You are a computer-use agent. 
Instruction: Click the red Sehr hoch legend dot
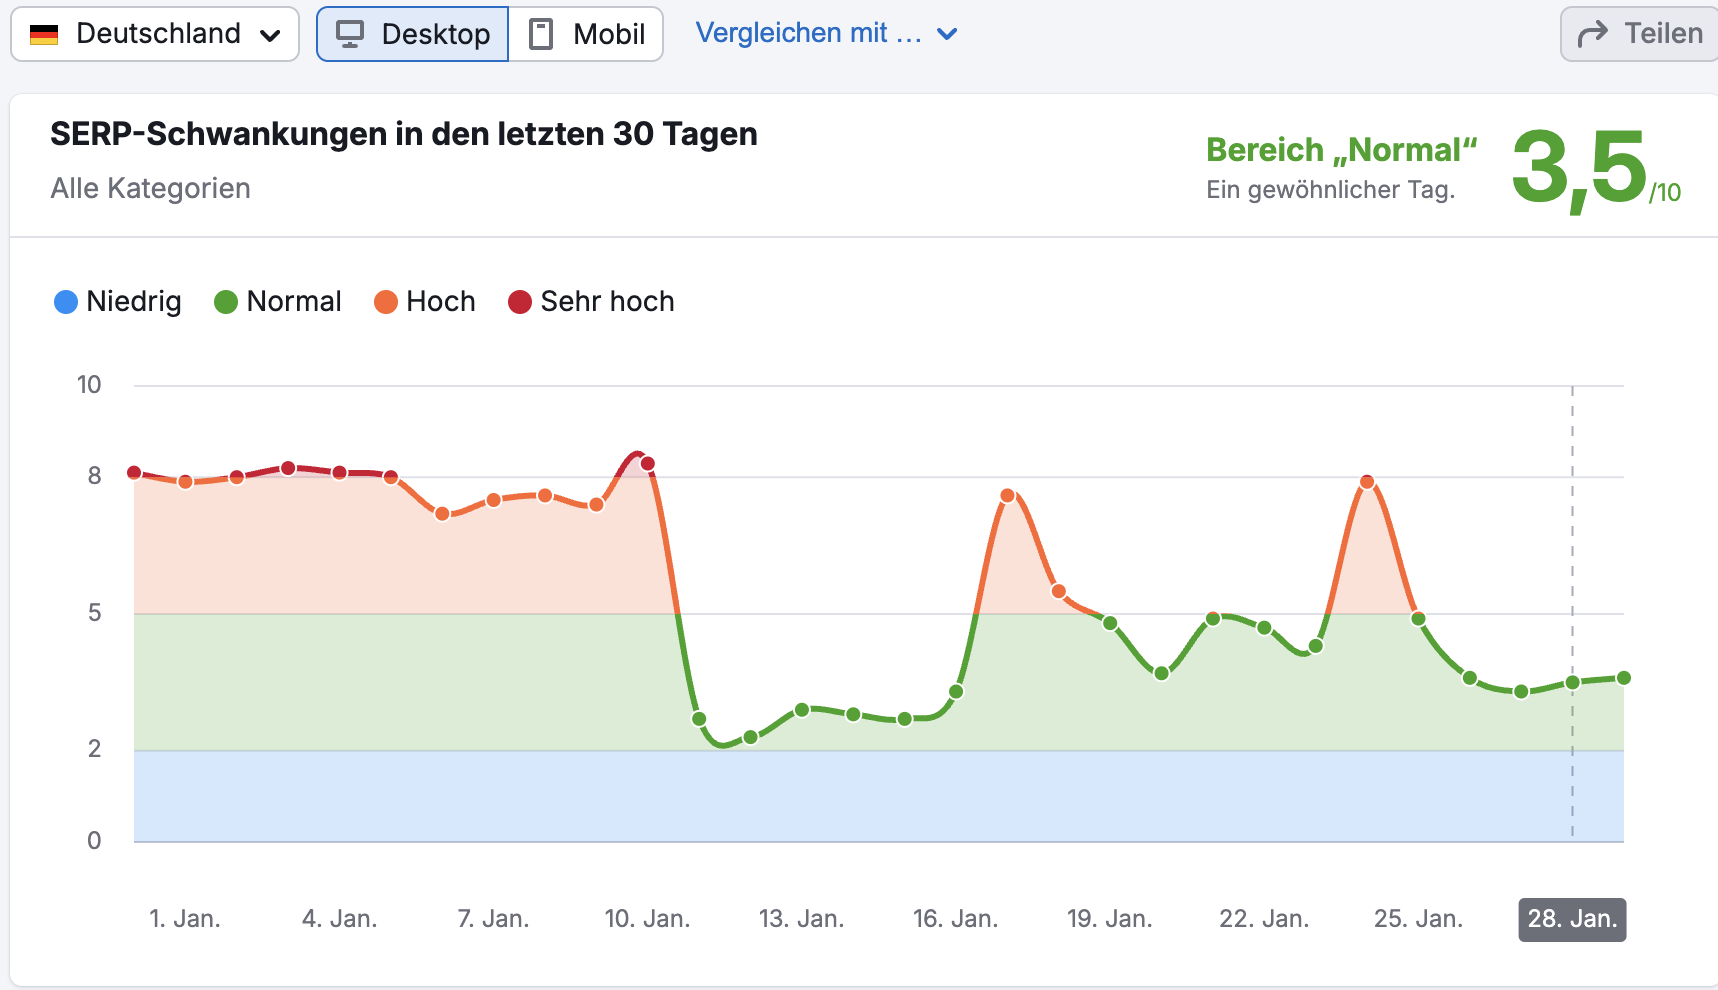(x=519, y=301)
